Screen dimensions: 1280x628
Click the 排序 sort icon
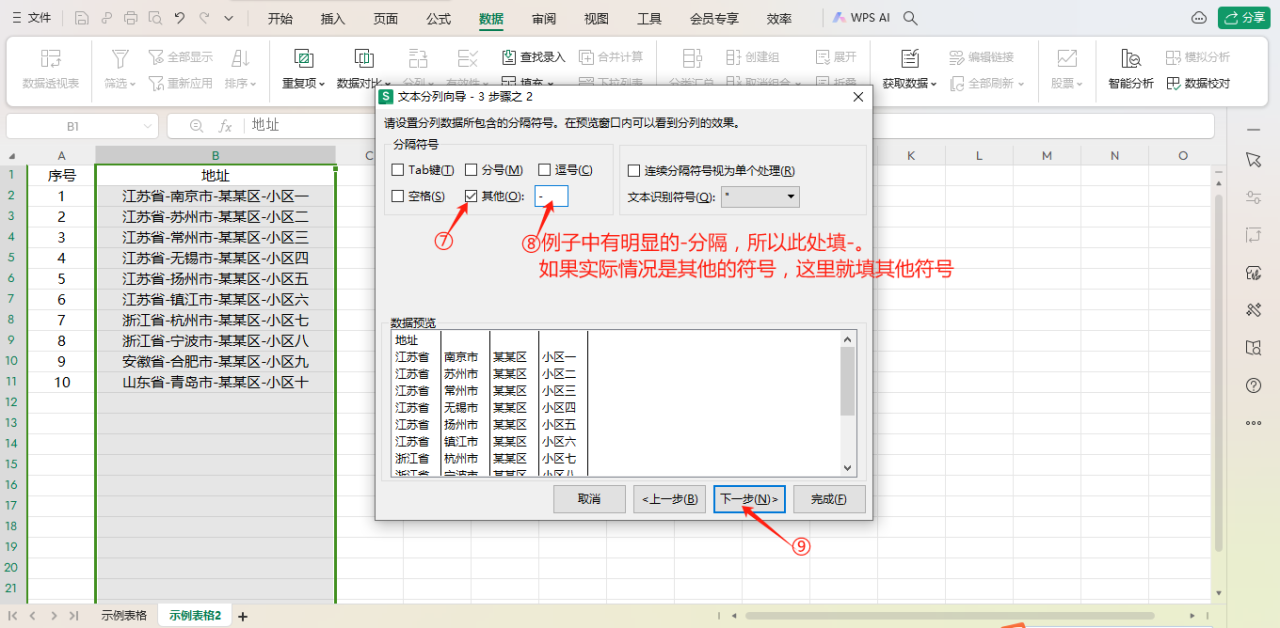click(240, 58)
